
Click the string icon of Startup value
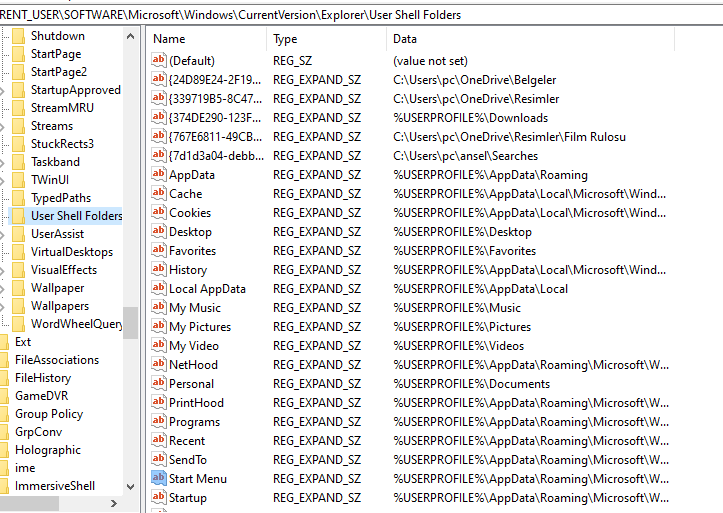(x=158, y=497)
